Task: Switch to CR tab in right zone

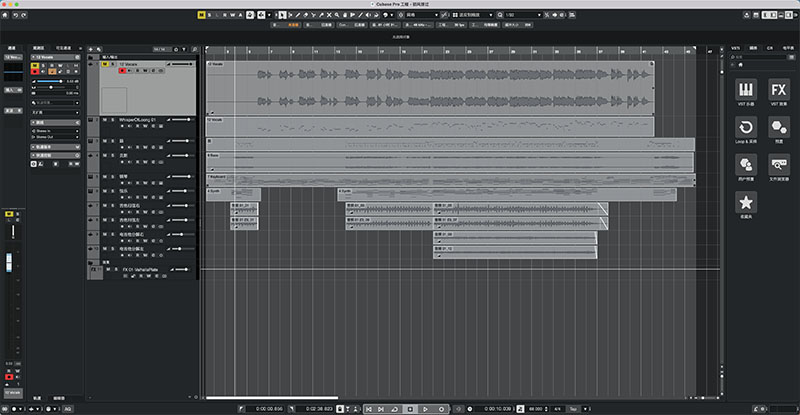Action: pyautogui.click(x=770, y=48)
